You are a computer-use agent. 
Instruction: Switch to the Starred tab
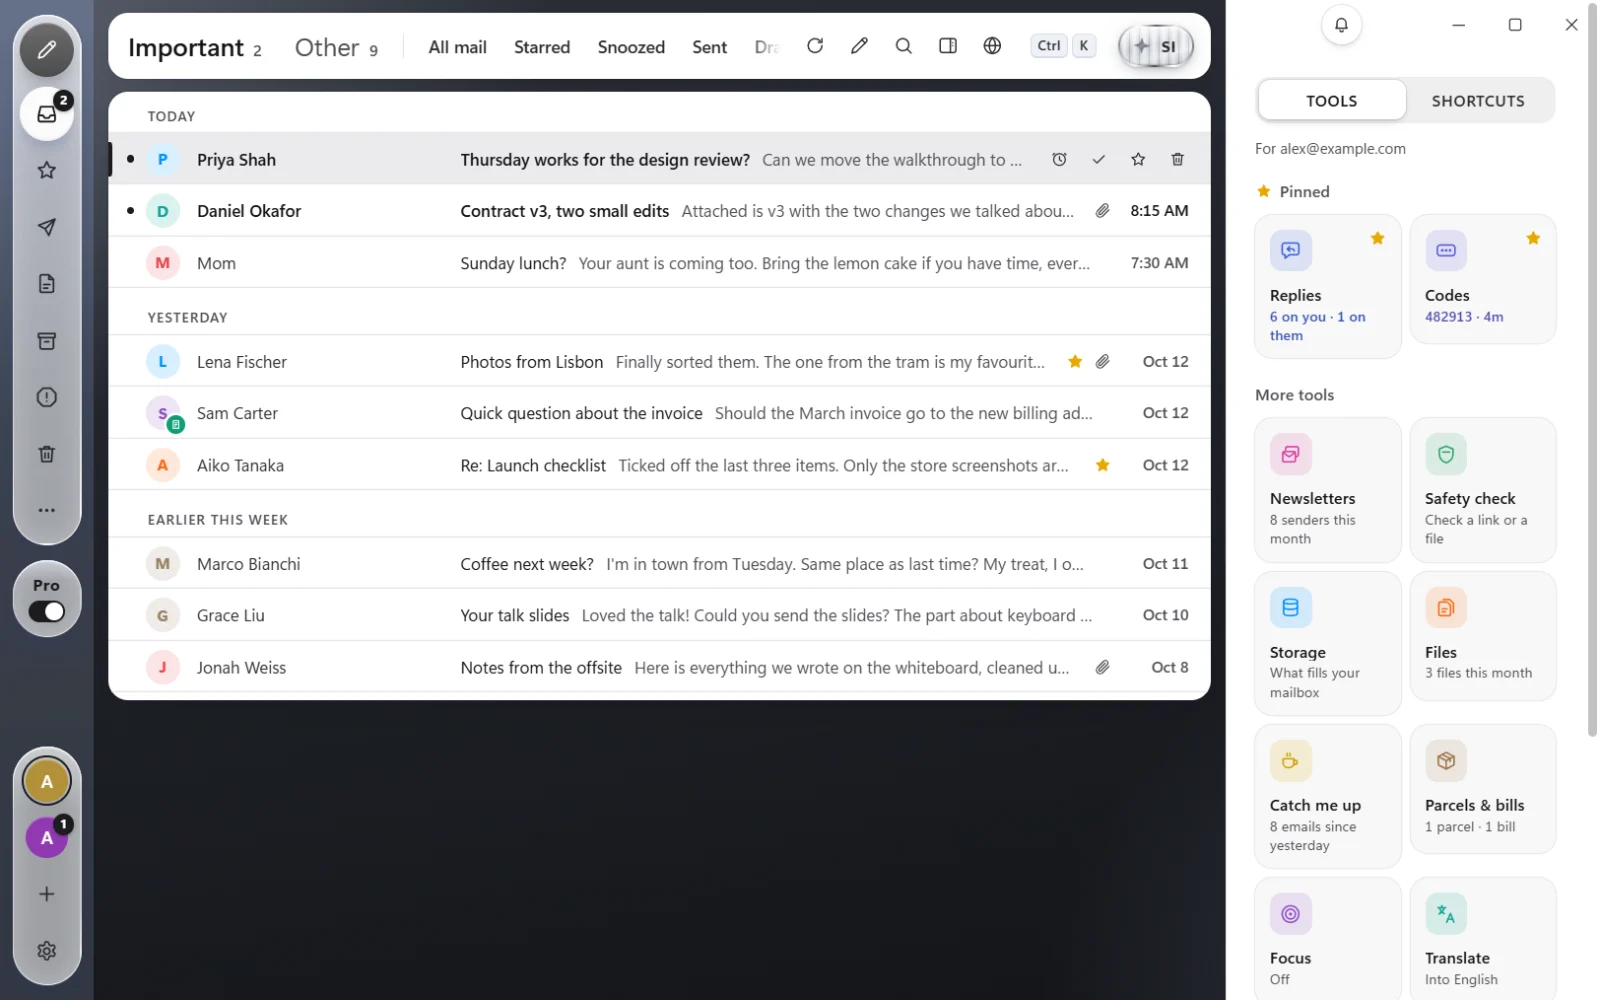coord(542,47)
